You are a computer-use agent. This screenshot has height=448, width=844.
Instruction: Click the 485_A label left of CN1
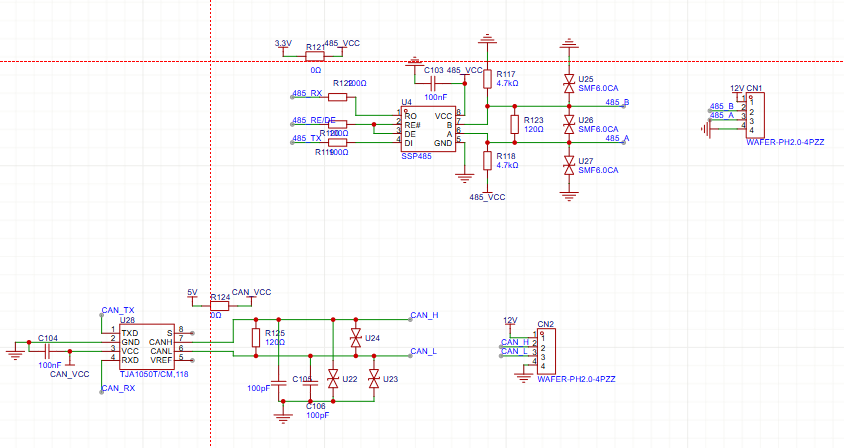722,115
